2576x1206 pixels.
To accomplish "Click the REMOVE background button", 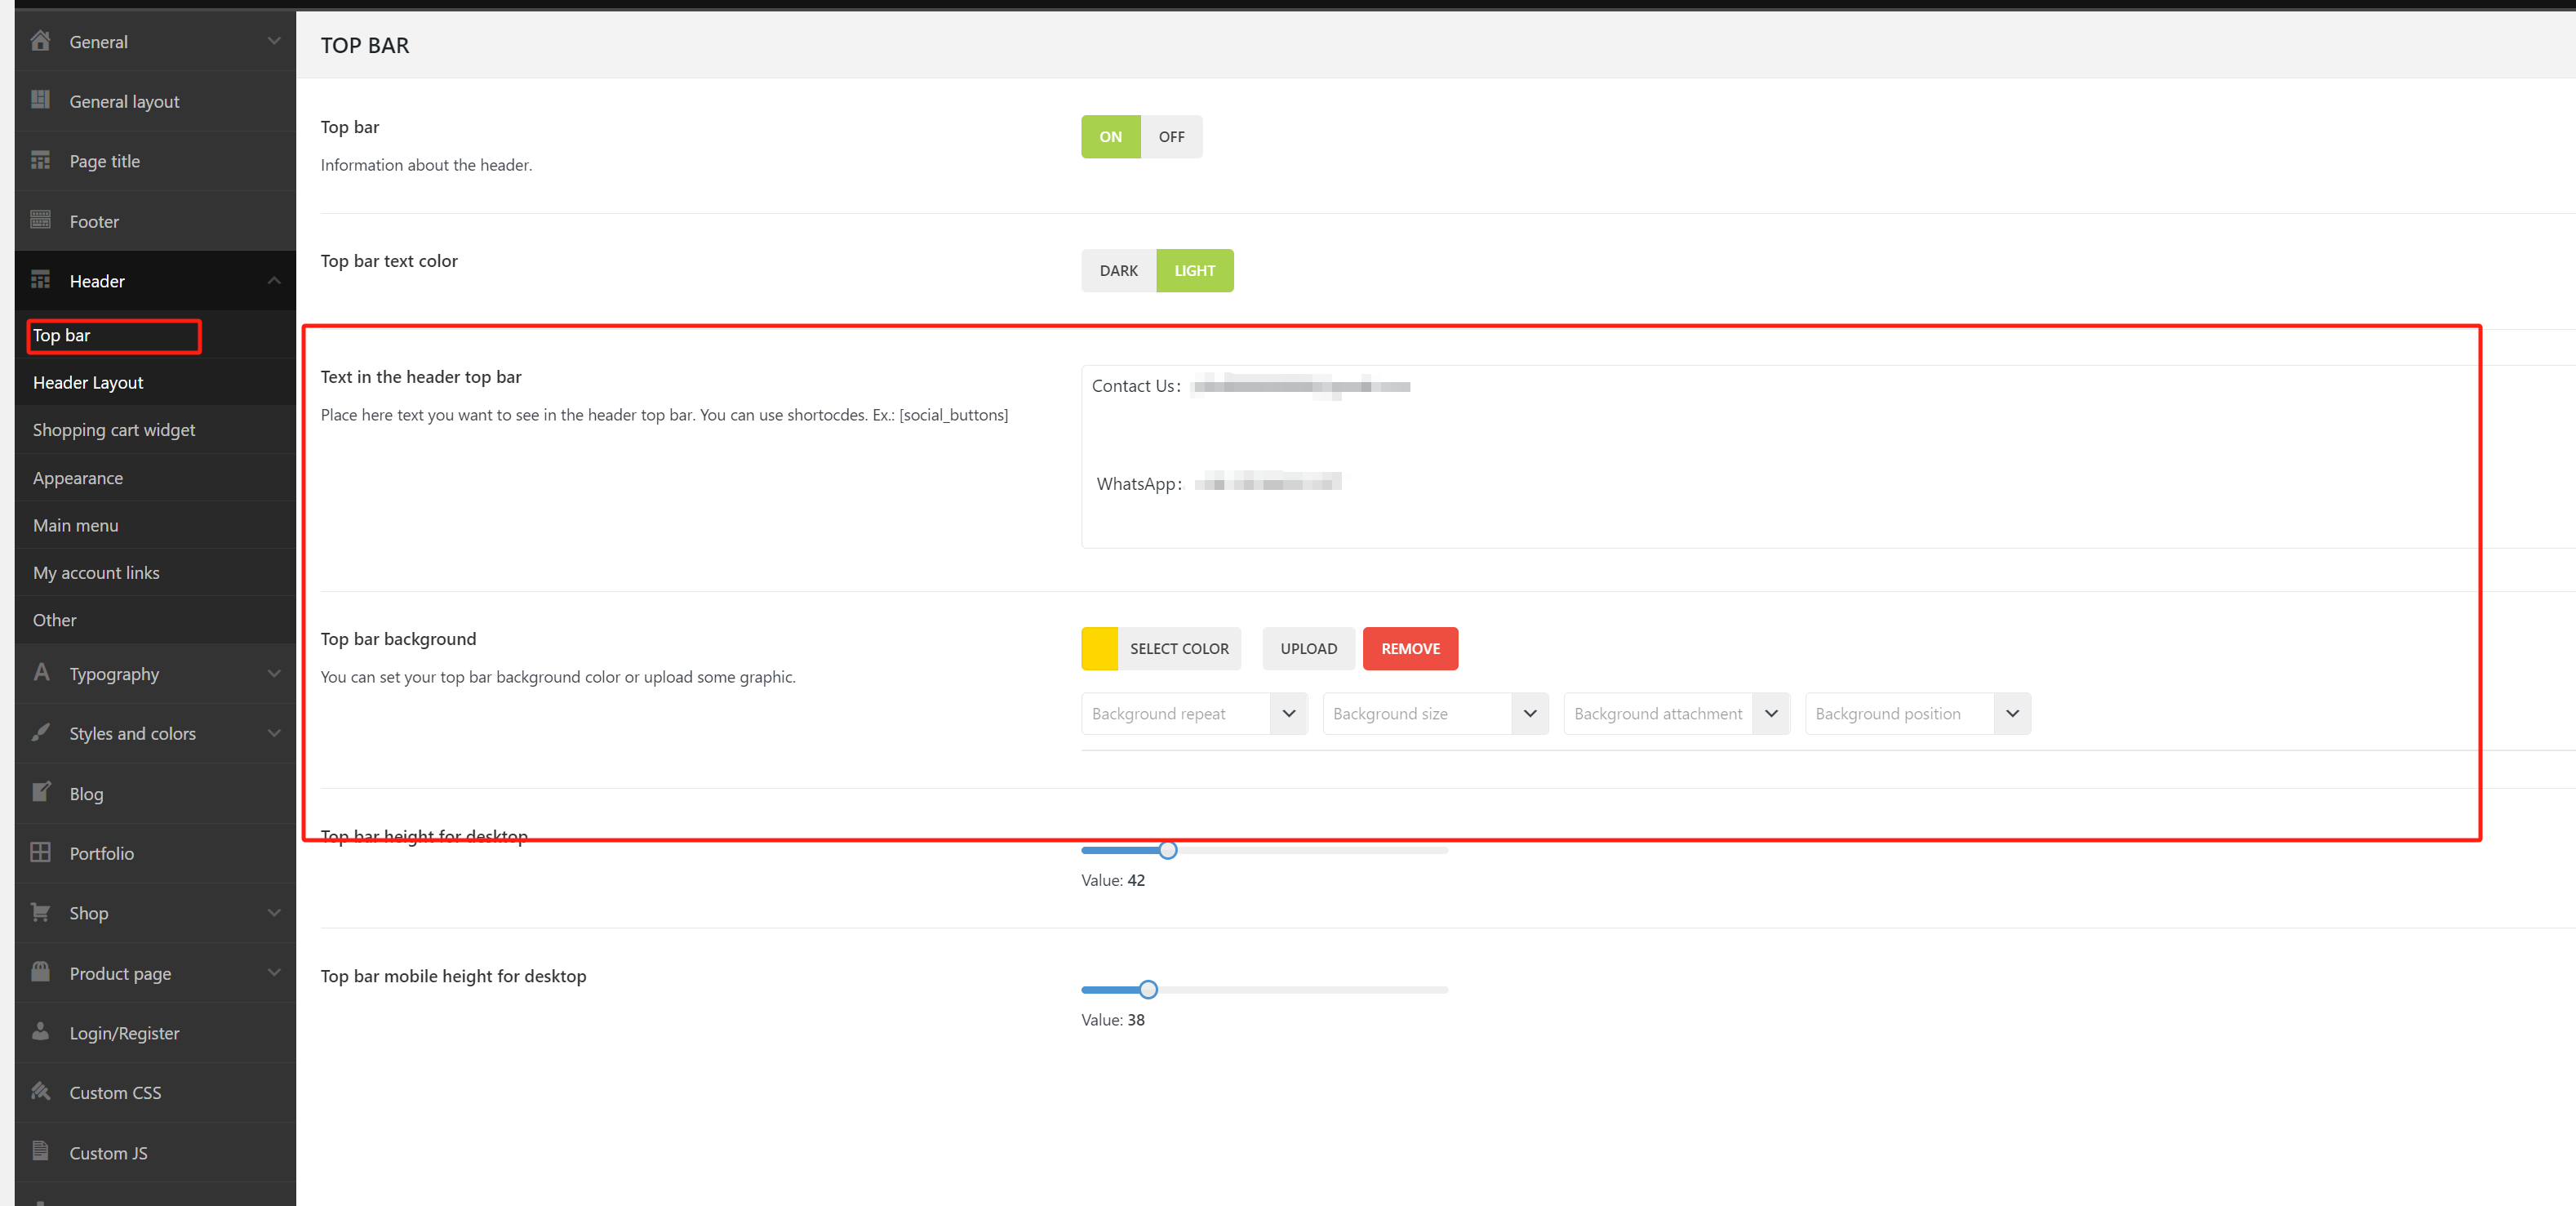I will coord(1410,648).
